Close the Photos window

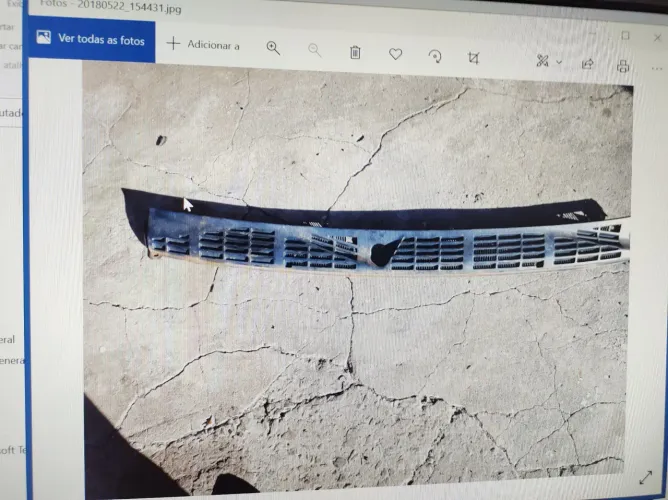657,38
